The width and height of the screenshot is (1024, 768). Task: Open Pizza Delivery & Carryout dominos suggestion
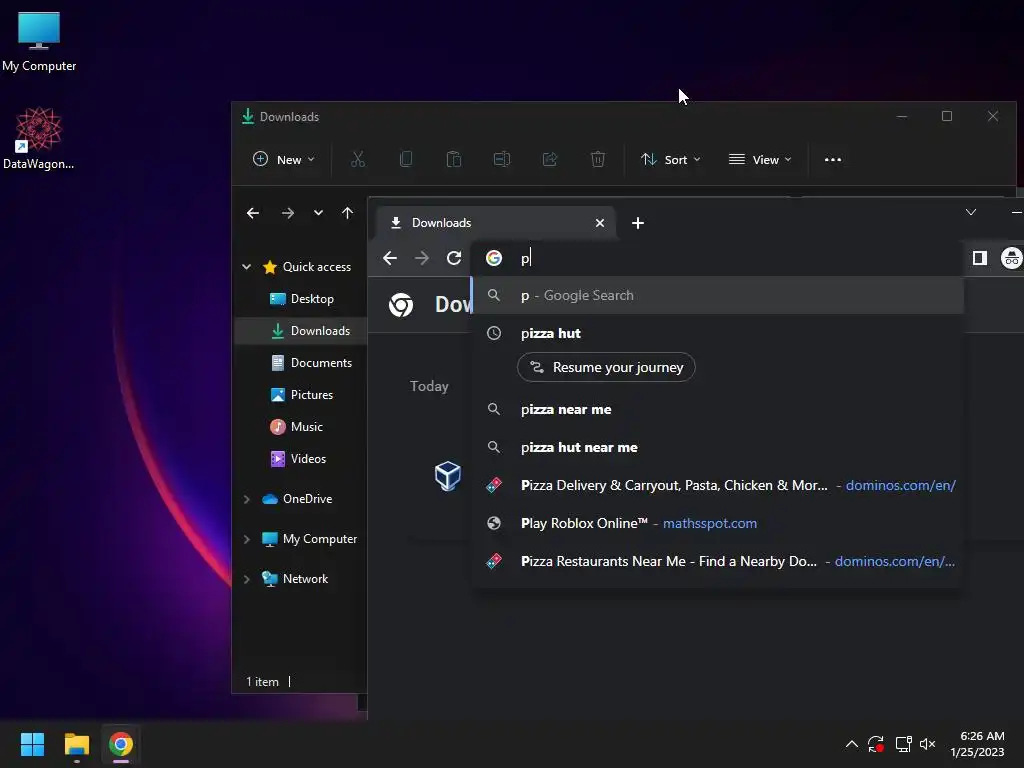point(717,485)
